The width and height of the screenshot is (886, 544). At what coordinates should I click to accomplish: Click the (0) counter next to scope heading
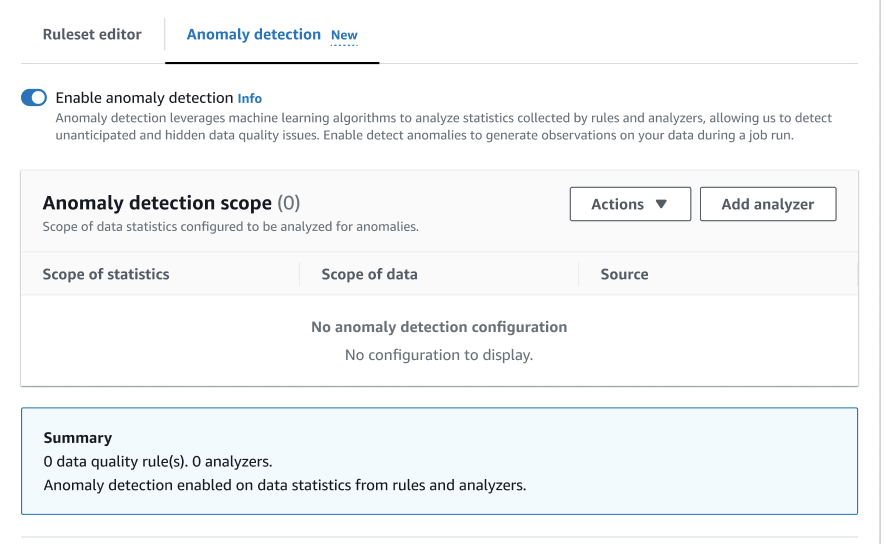coord(288,203)
